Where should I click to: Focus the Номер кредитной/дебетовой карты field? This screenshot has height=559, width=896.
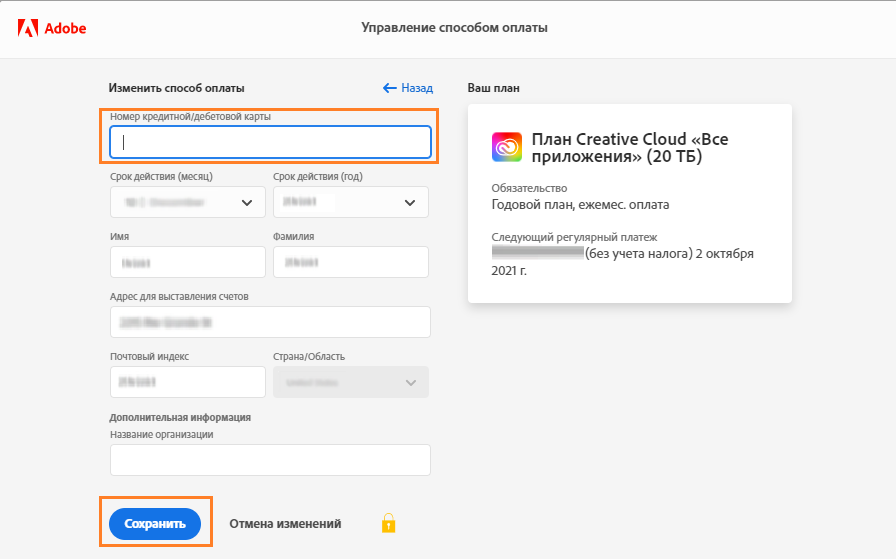coord(270,142)
